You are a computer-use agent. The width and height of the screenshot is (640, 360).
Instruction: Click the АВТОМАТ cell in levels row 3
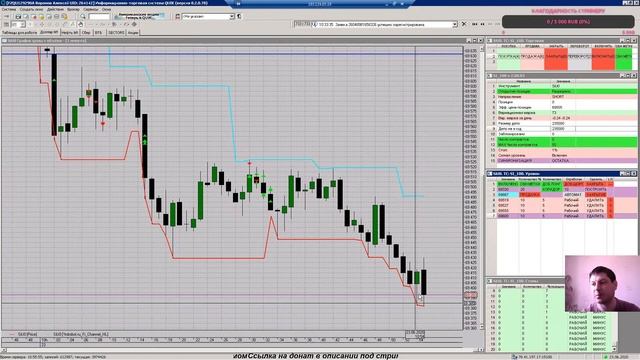(574, 195)
